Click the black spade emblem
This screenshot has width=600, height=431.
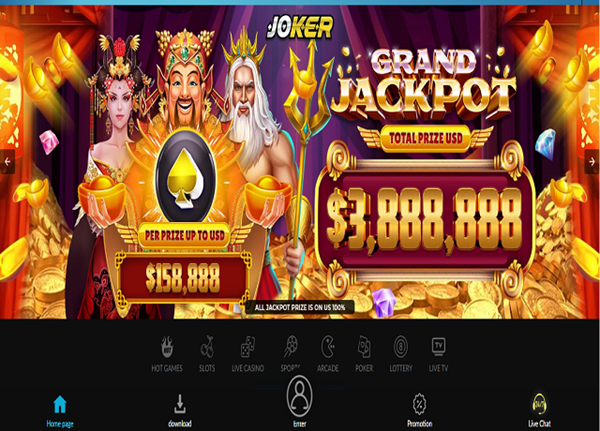(x=186, y=176)
